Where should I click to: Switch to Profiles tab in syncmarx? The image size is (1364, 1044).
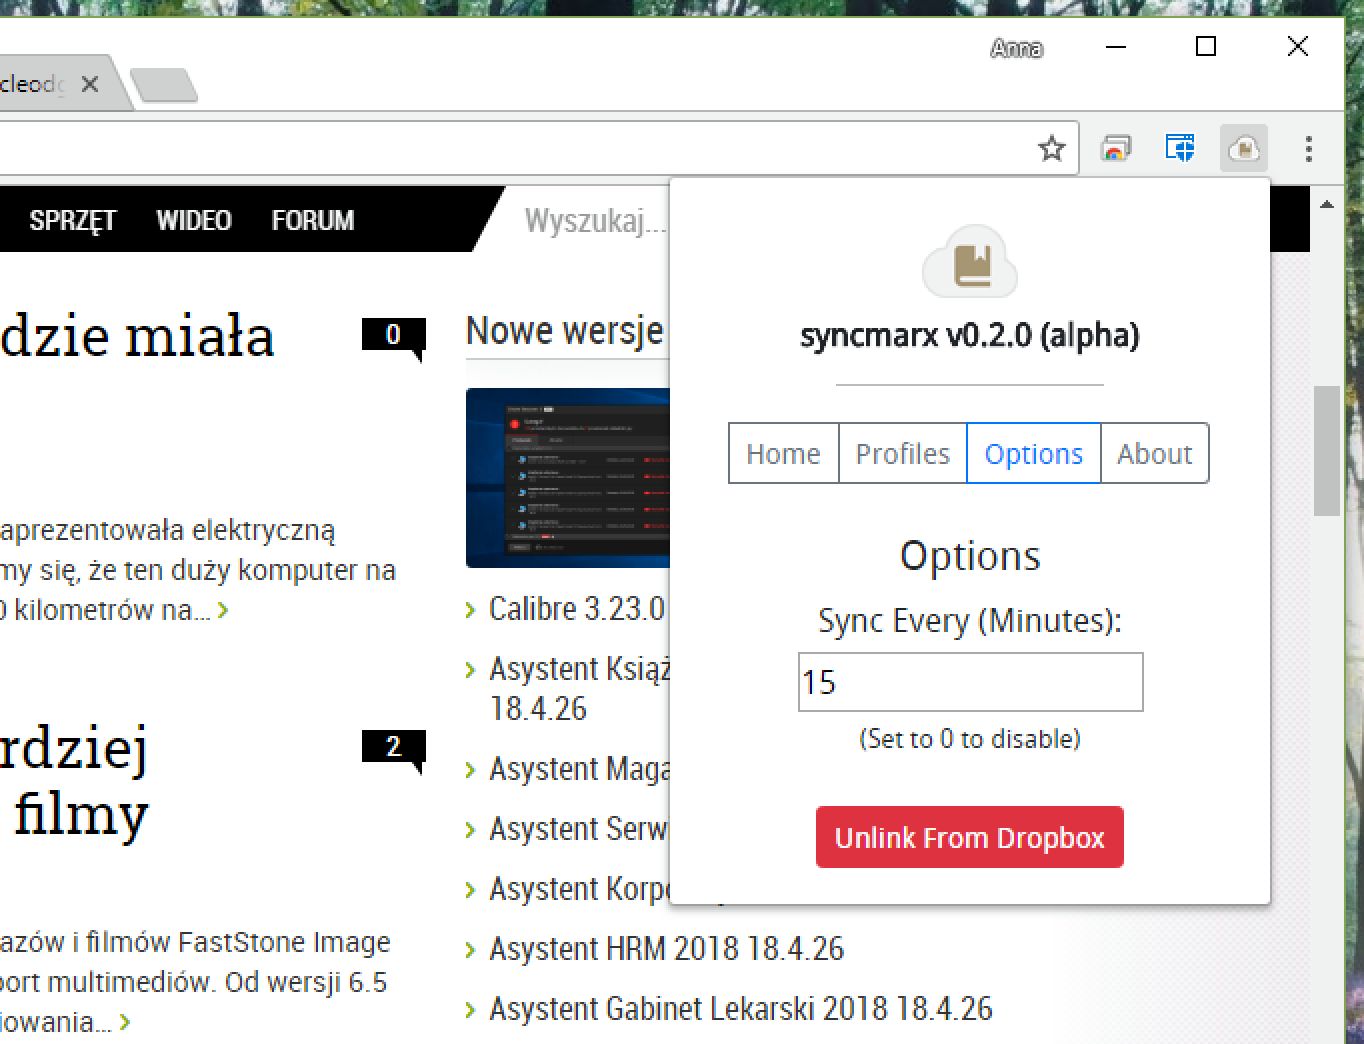click(902, 453)
